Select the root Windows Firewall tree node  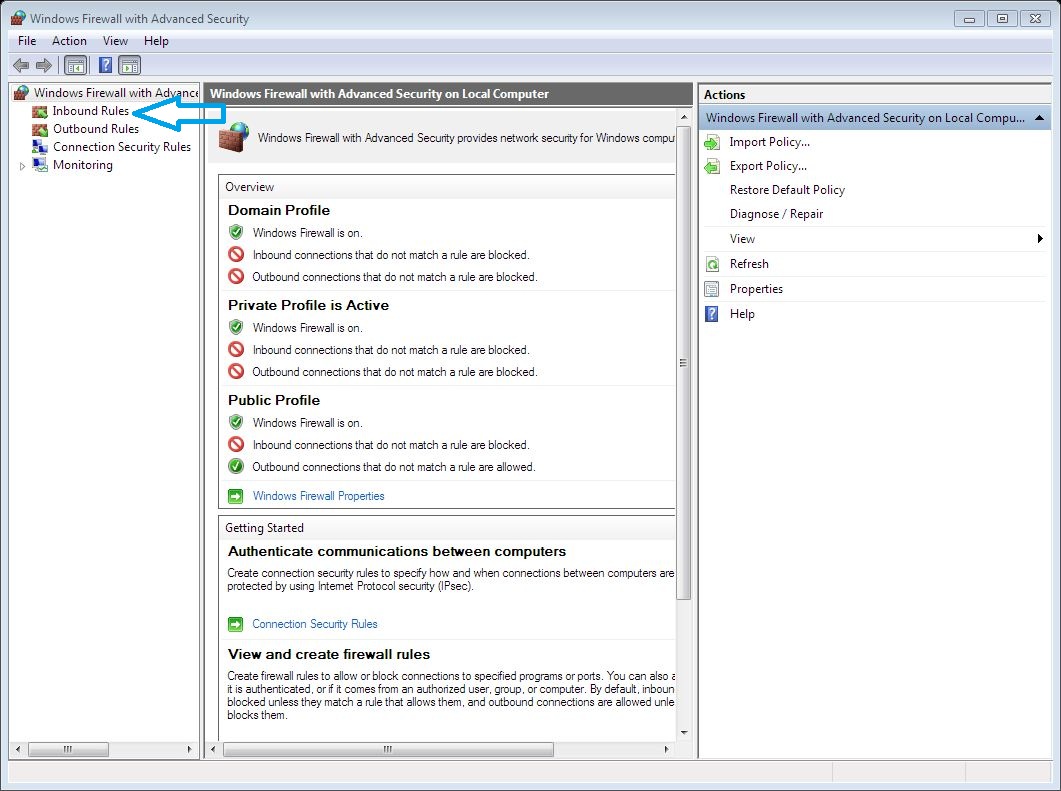click(116, 93)
